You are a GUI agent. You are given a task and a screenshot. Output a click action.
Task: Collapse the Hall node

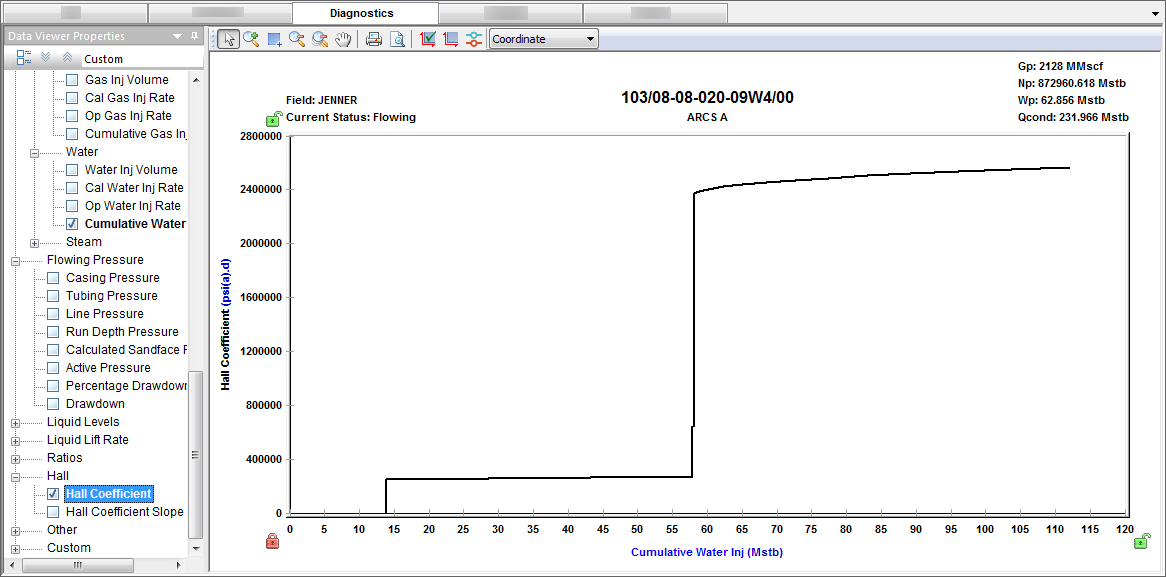pyautogui.click(x=15, y=477)
